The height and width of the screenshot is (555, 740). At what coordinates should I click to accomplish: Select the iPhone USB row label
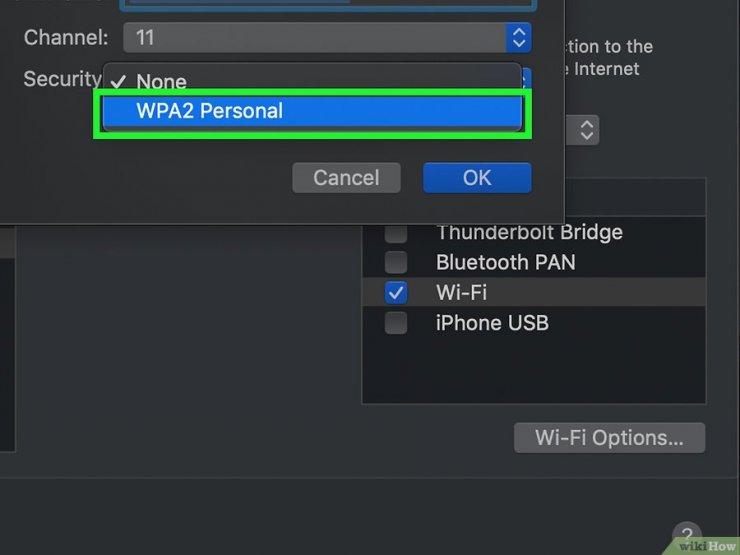click(492, 323)
